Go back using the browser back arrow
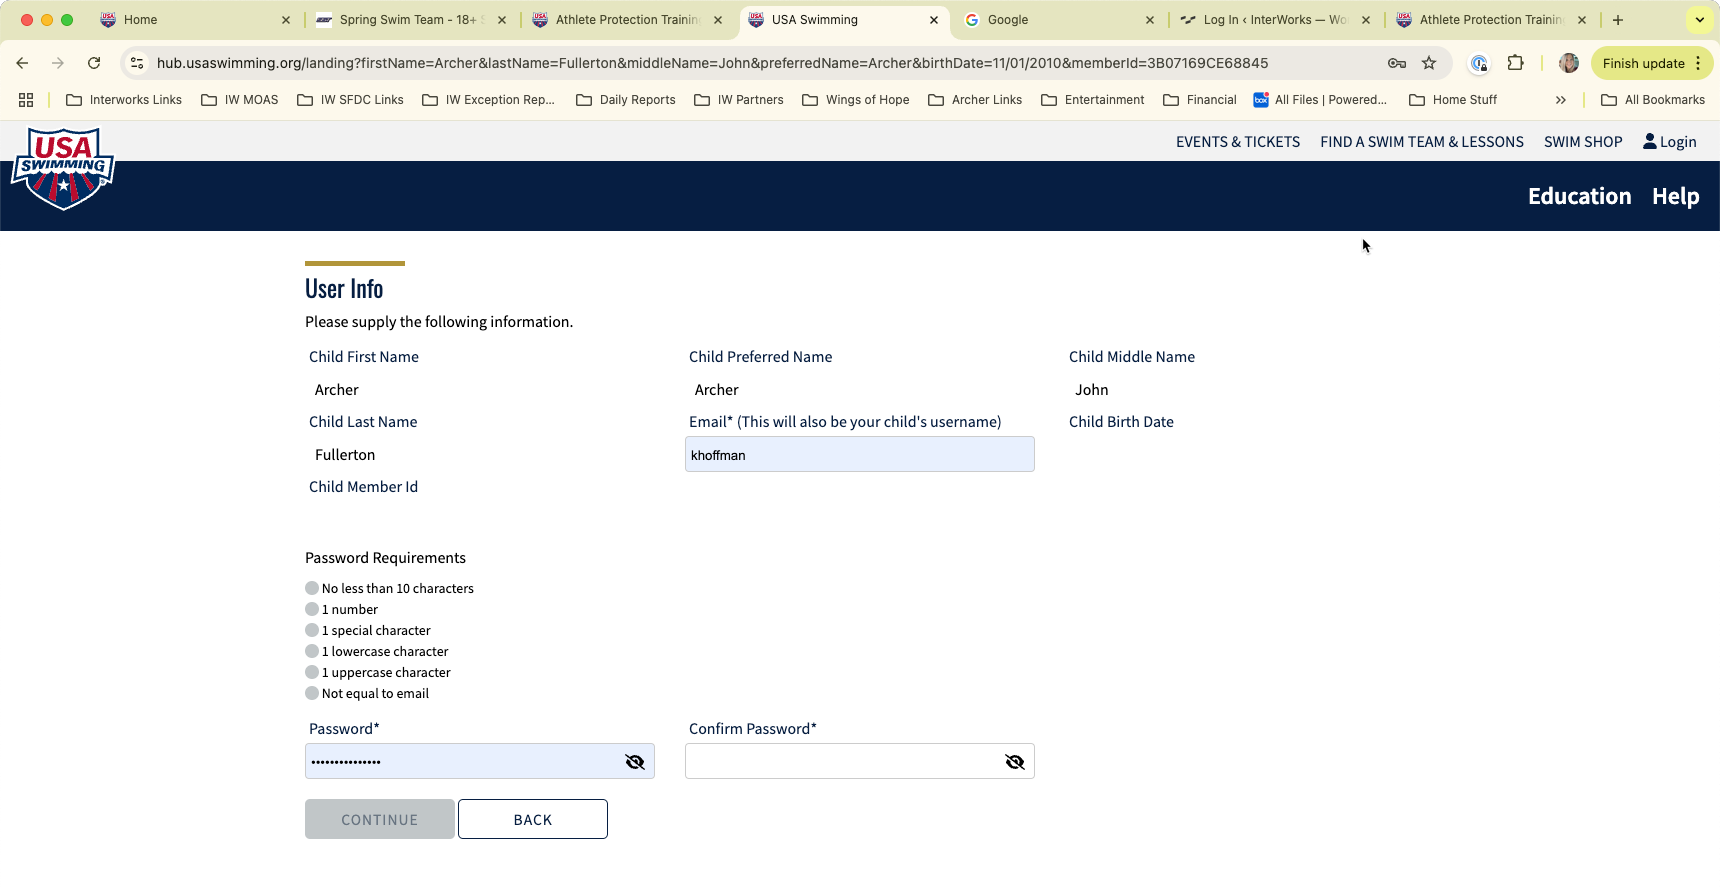 22,63
